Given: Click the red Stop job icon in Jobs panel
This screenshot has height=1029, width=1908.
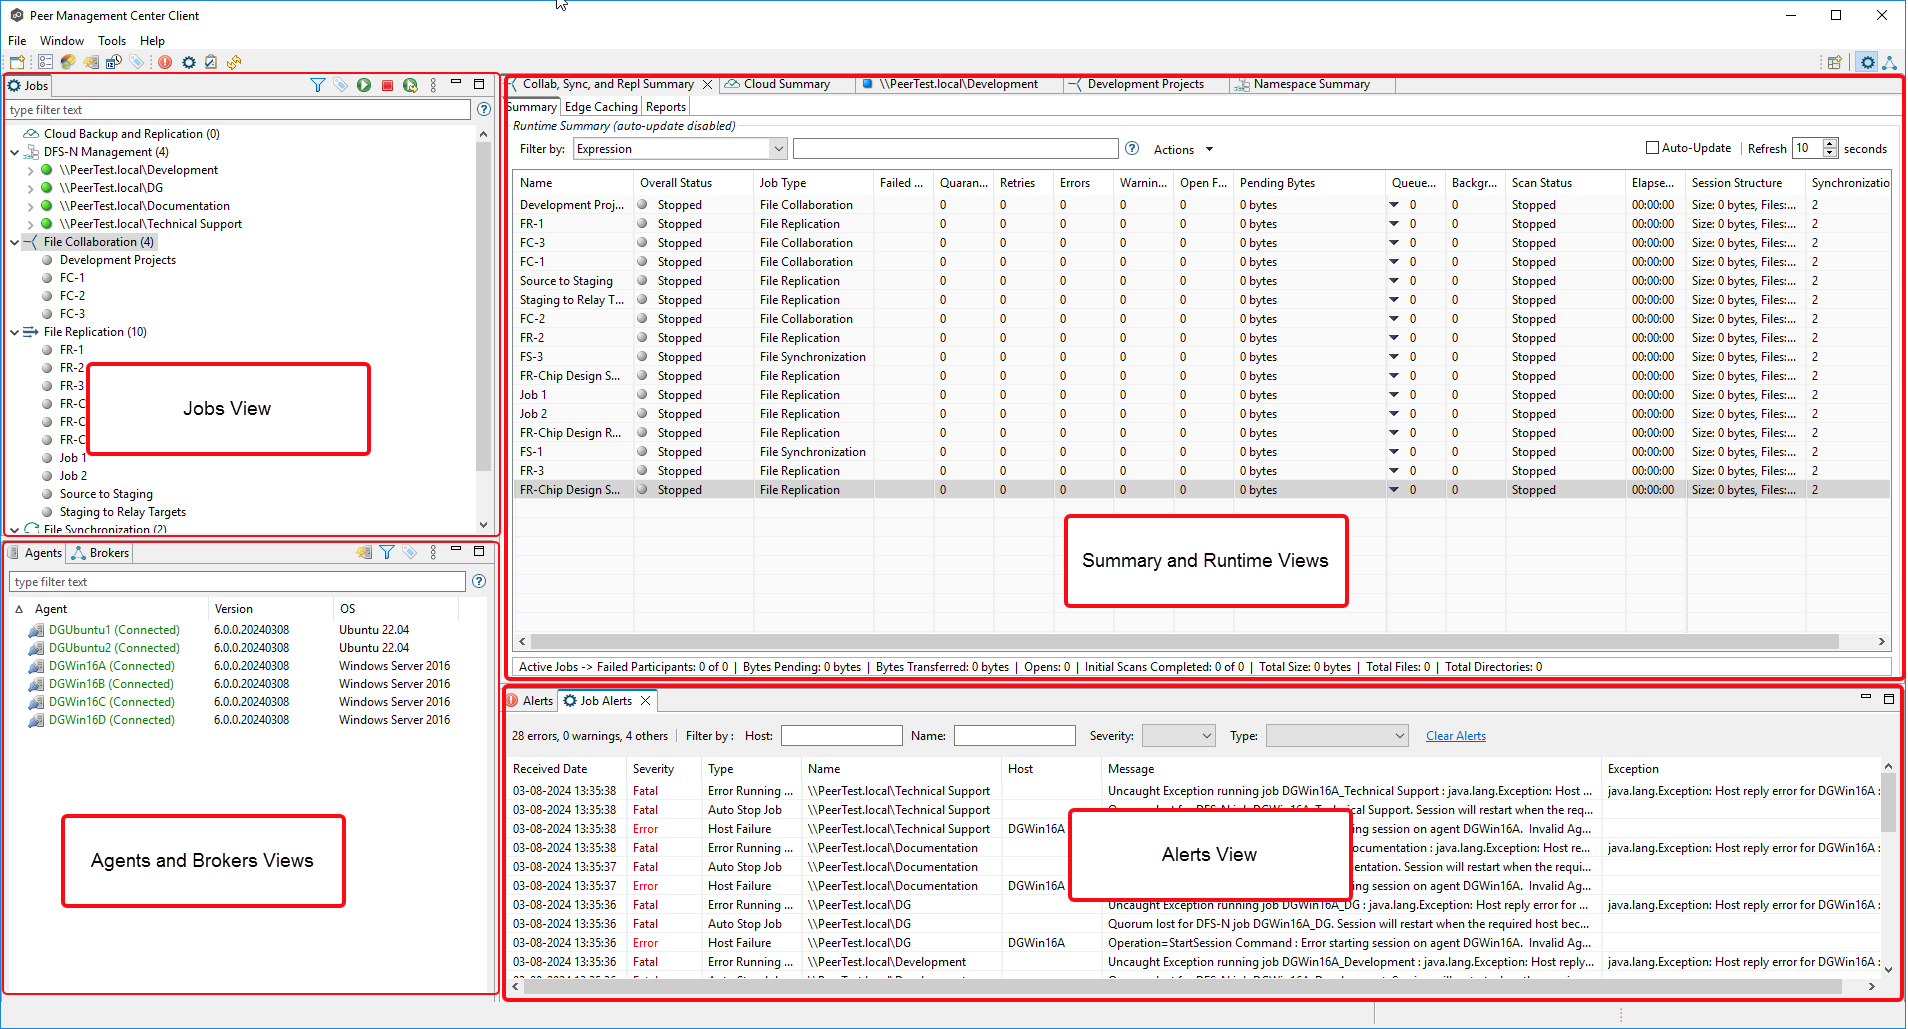Looking at the screenshot, I should 387,86.
